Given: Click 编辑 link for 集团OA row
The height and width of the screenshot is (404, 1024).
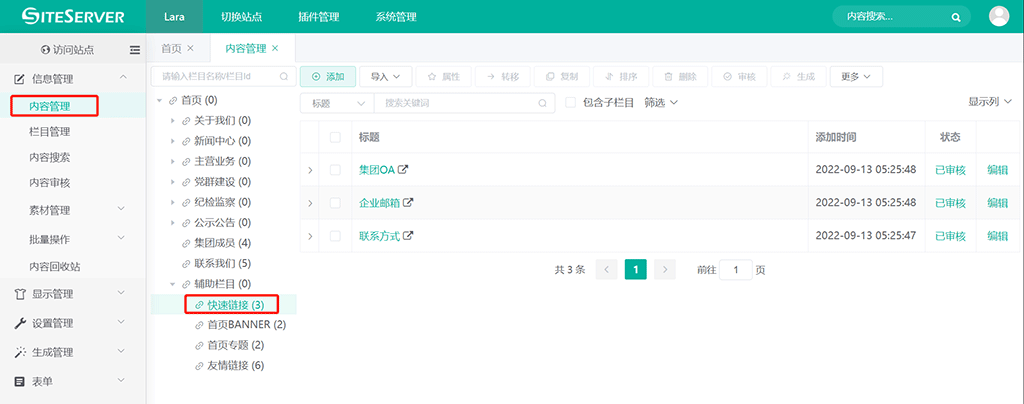Looking at the screenshot, I should click(997, 170).
